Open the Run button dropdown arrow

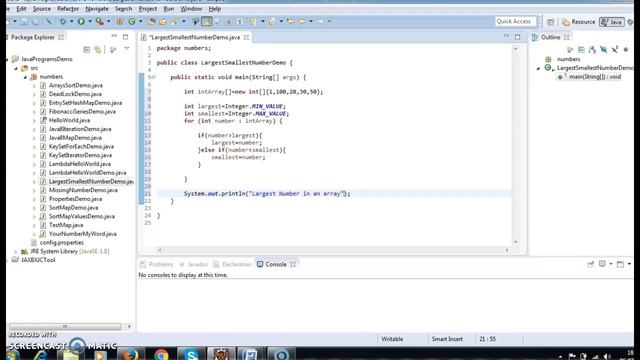pos(90,21)
